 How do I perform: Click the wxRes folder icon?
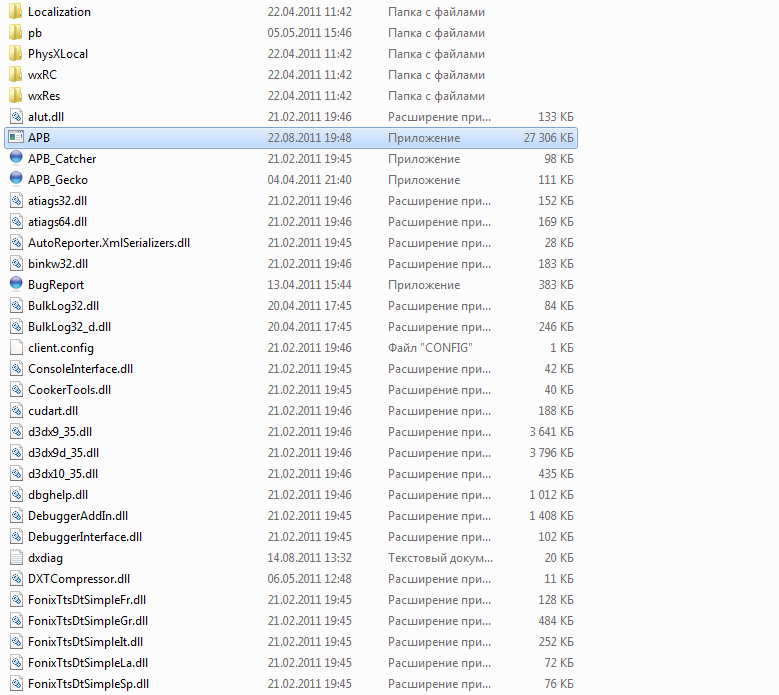point(15,96)
